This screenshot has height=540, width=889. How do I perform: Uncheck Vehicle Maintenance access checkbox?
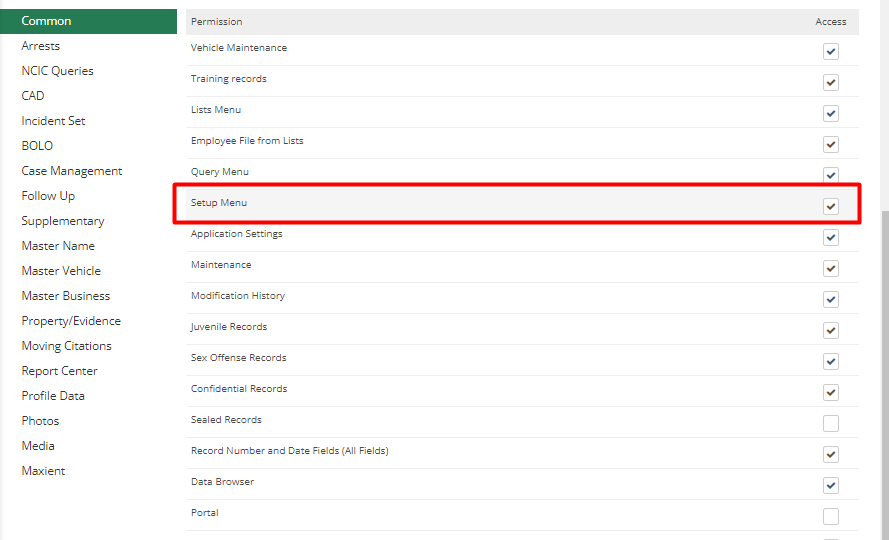[x=831, y=52]
